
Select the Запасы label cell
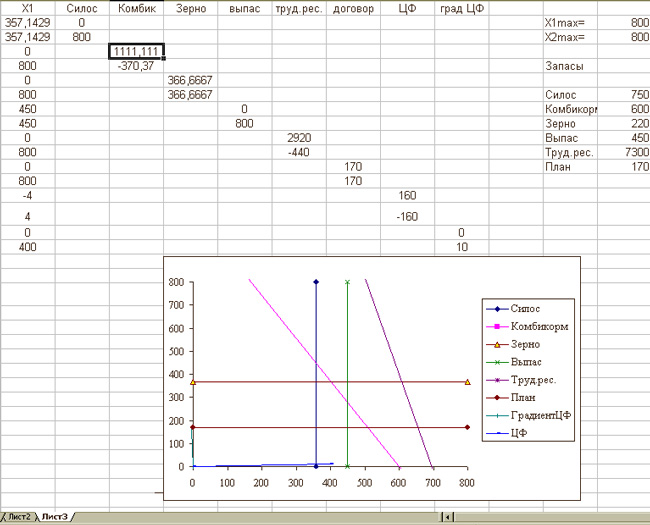570,66
